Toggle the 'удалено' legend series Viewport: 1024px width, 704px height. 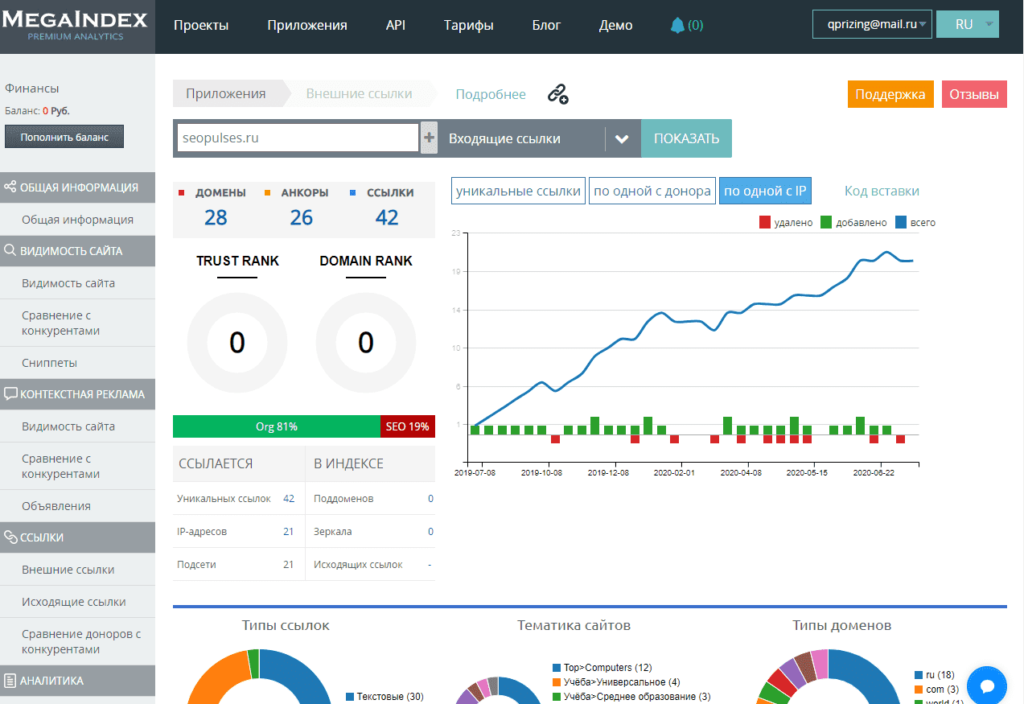(x=786, y=223)
